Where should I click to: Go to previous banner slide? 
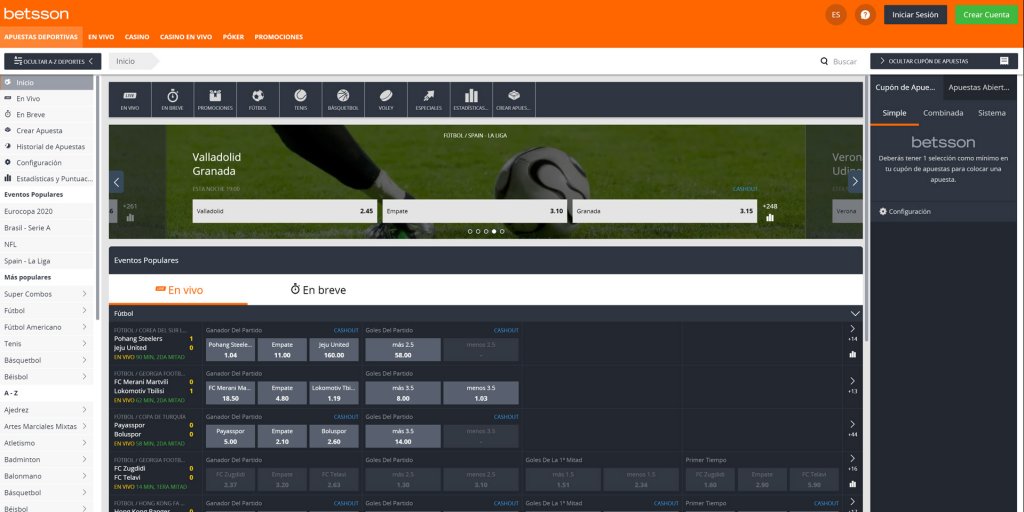click(x=117, y=182)
